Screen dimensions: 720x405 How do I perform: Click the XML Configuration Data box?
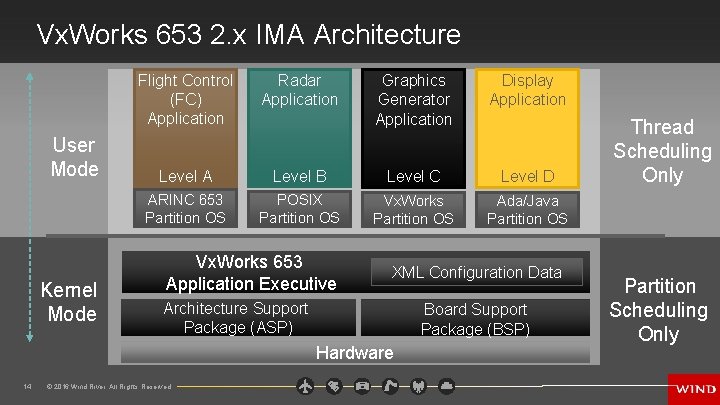[x=477, y=272]
